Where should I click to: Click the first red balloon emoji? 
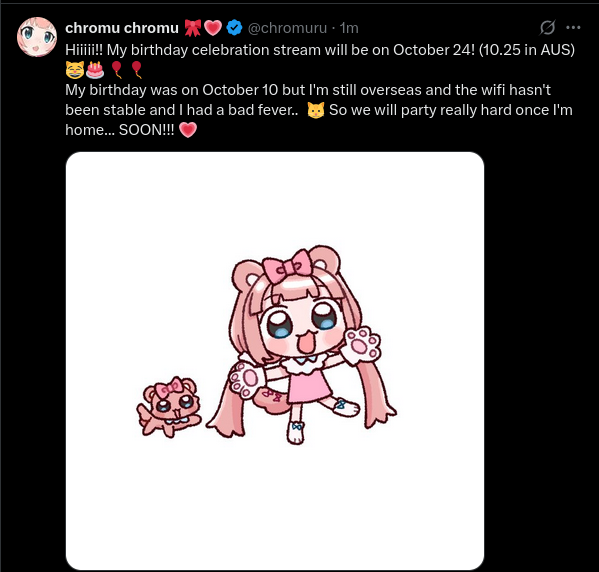(117, 70)
